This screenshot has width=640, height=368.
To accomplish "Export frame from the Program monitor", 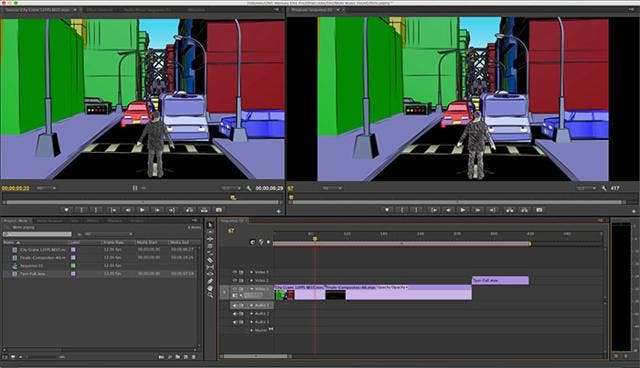I will click(539, 210).
